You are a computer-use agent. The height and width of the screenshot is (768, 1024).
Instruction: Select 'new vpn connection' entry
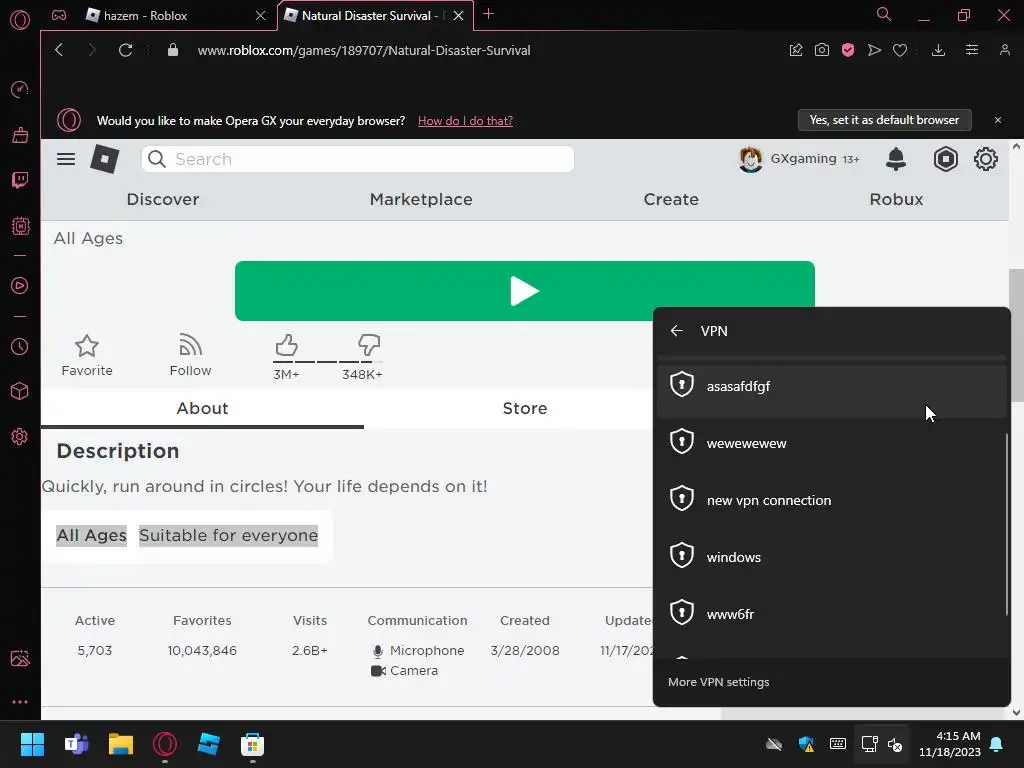831,500
